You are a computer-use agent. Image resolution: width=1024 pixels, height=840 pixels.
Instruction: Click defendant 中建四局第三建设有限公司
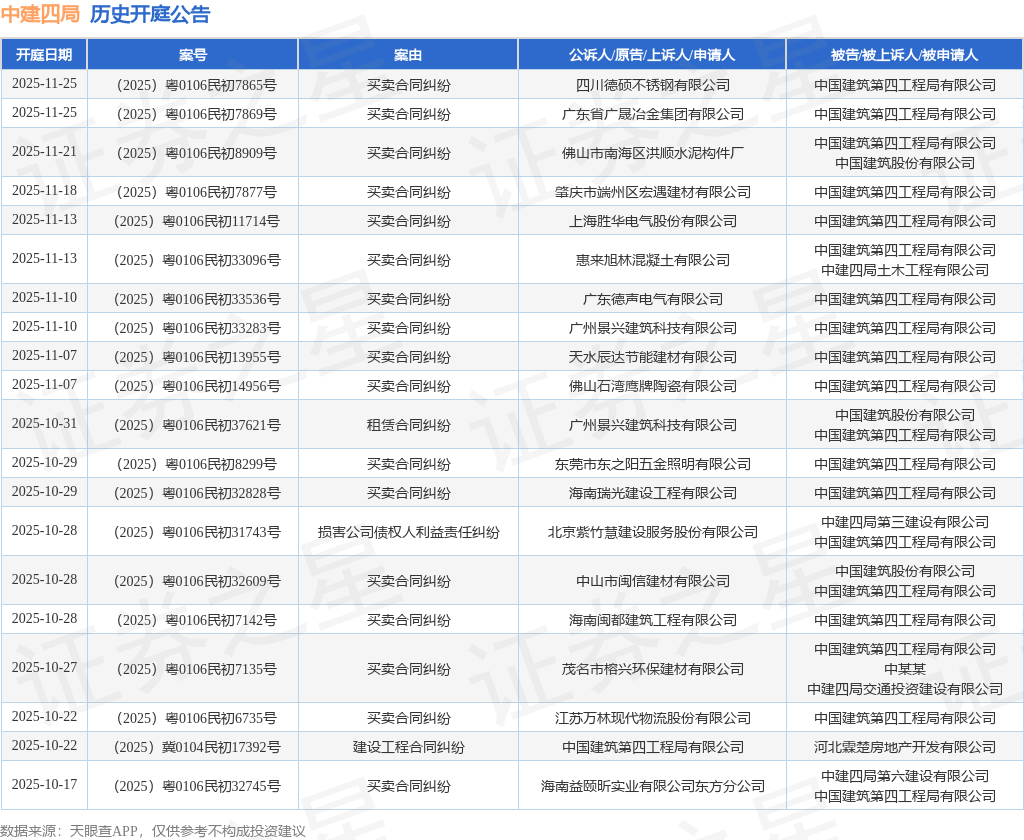904,522
